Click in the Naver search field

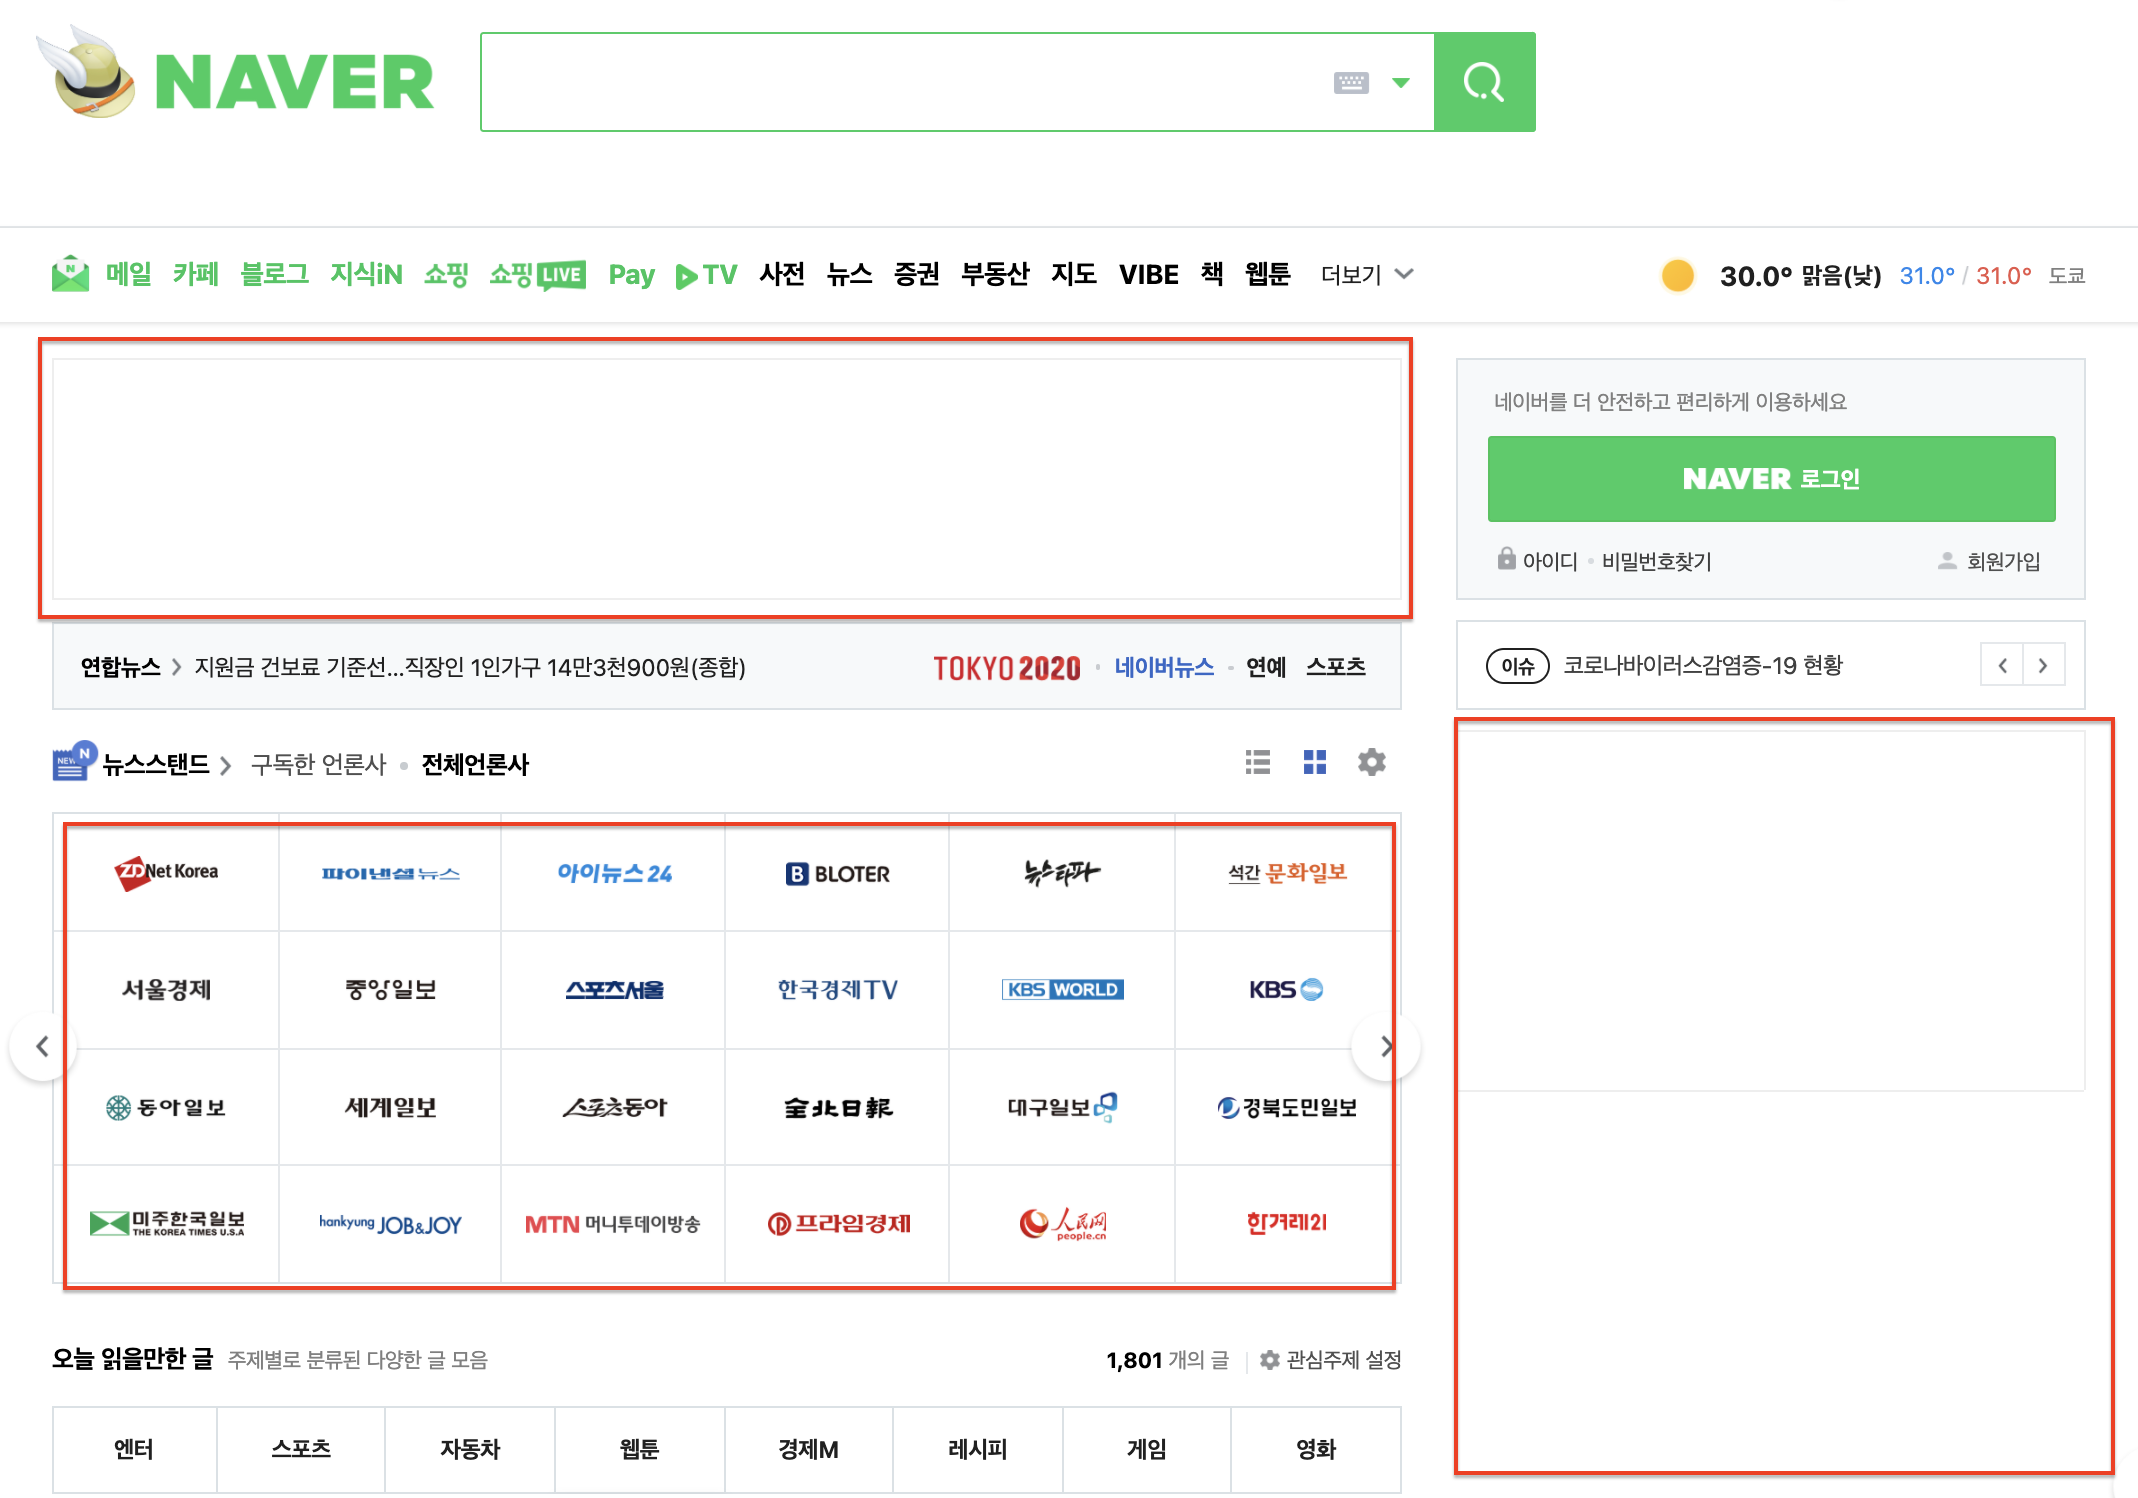[x=900, y=82]
